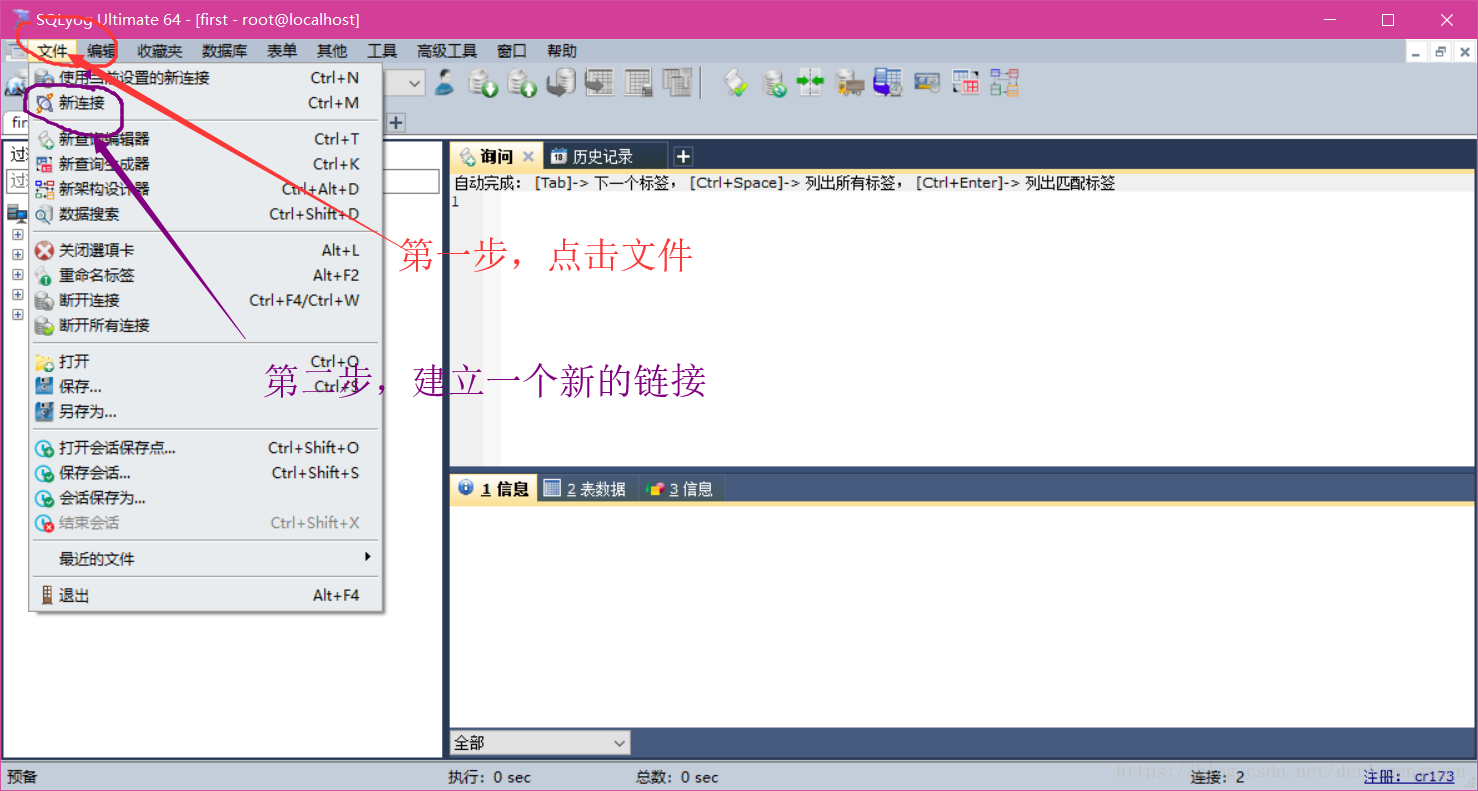This screenshot has width=1478, height=791.
Task: Choose 退出 to exit SQLyog
Action: click(x=206, y=595)
